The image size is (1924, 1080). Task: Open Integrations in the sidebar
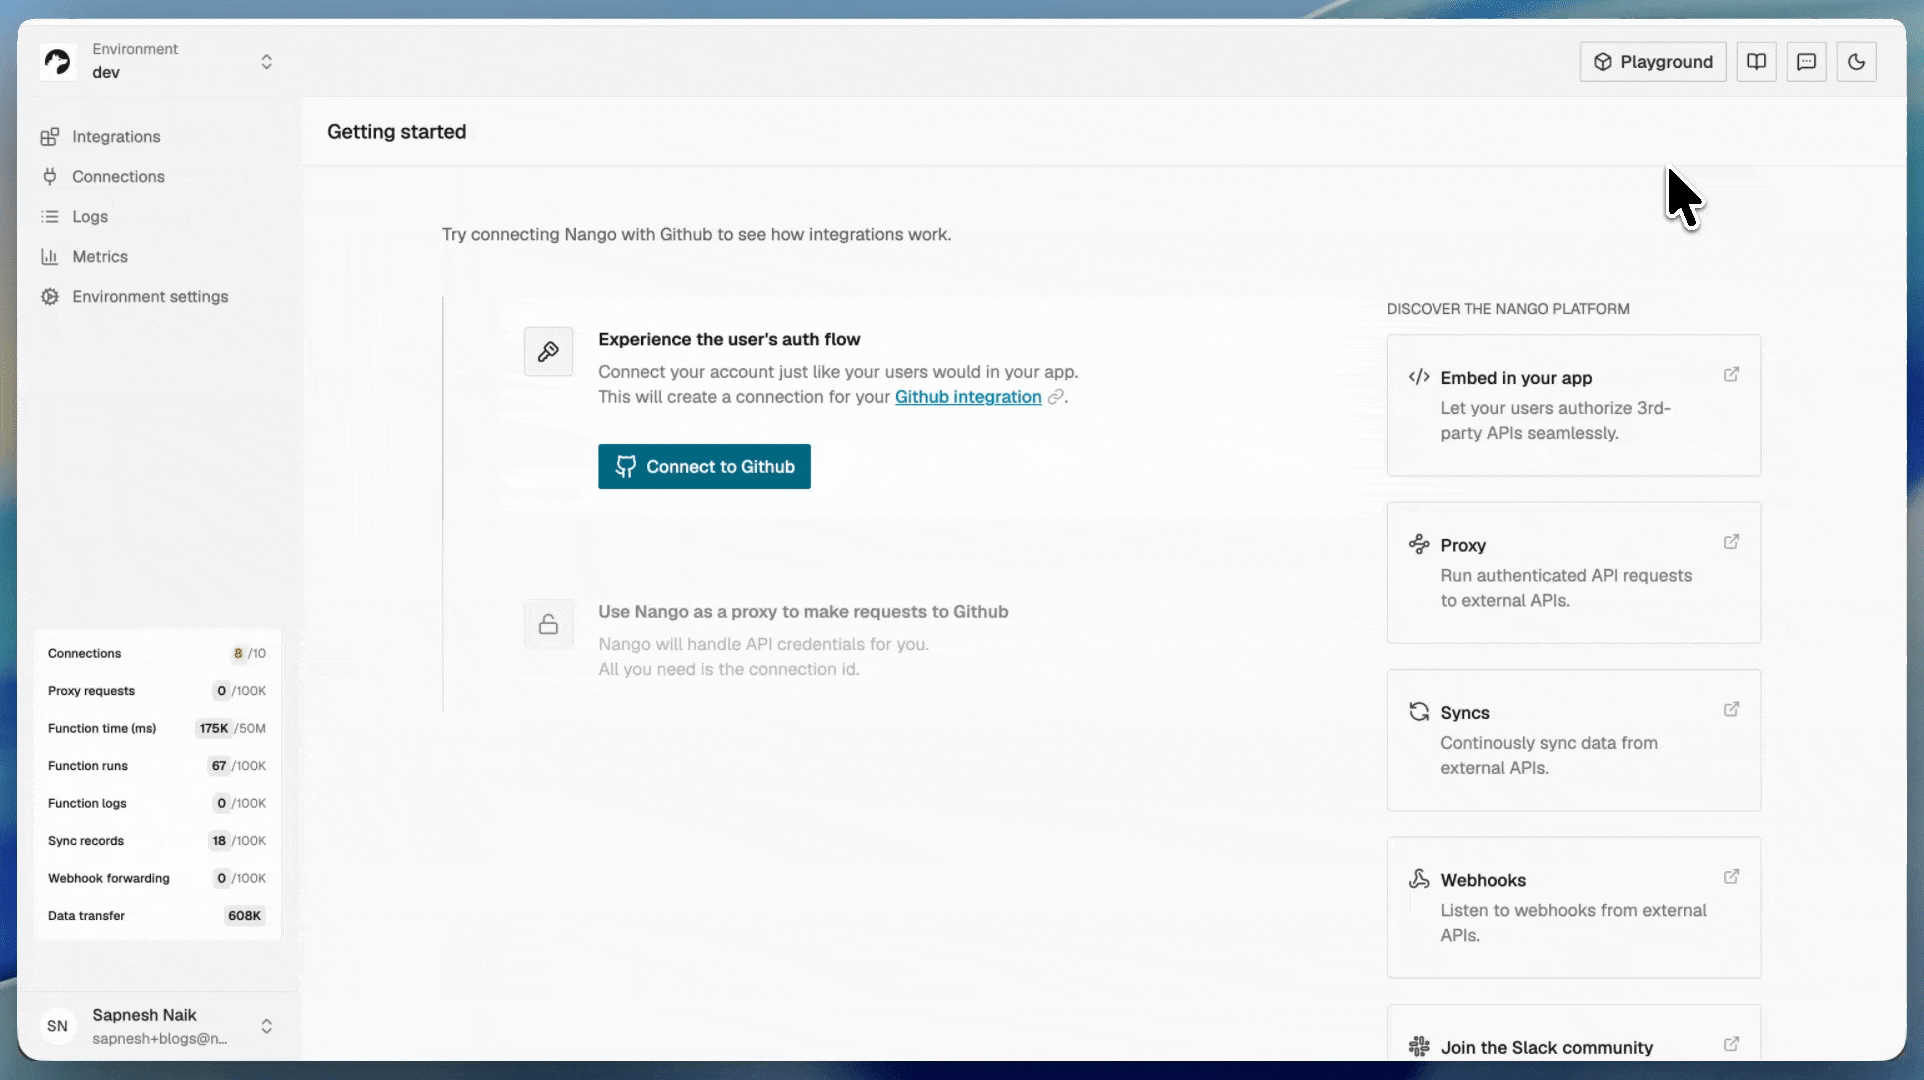pyautogui.click(x=116, y=137)
